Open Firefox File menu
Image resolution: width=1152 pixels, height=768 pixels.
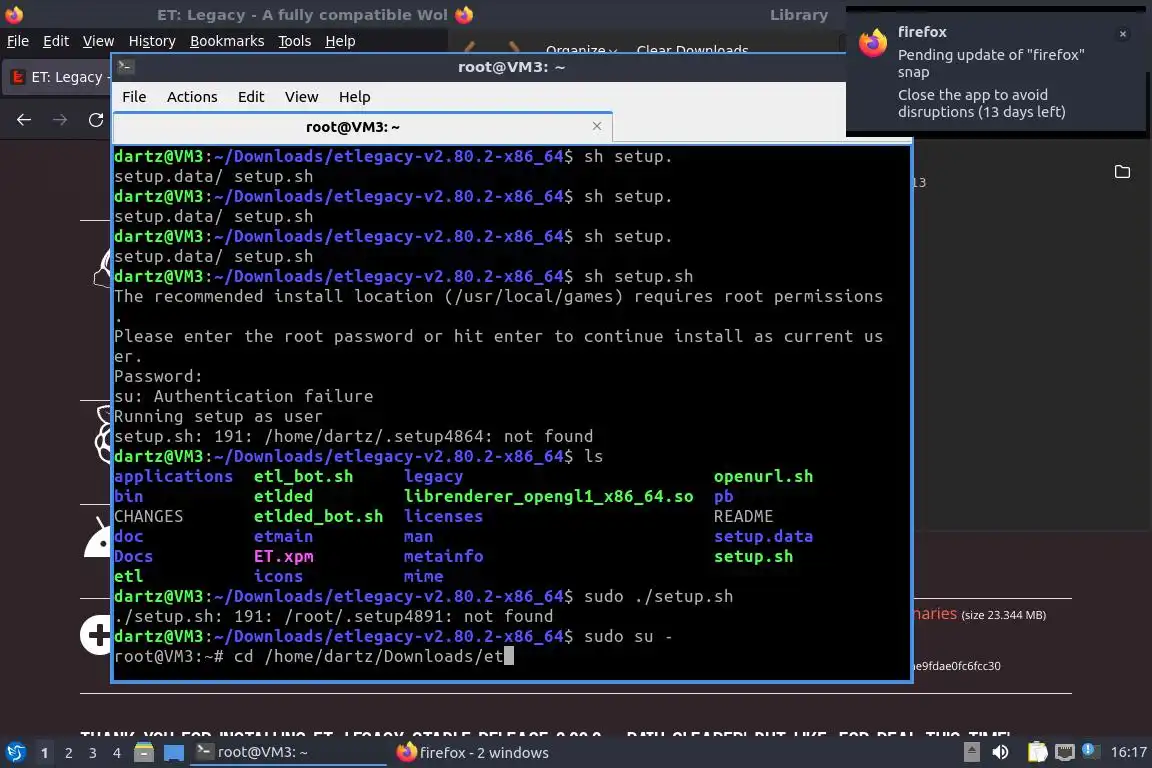[x=18, y=41]
